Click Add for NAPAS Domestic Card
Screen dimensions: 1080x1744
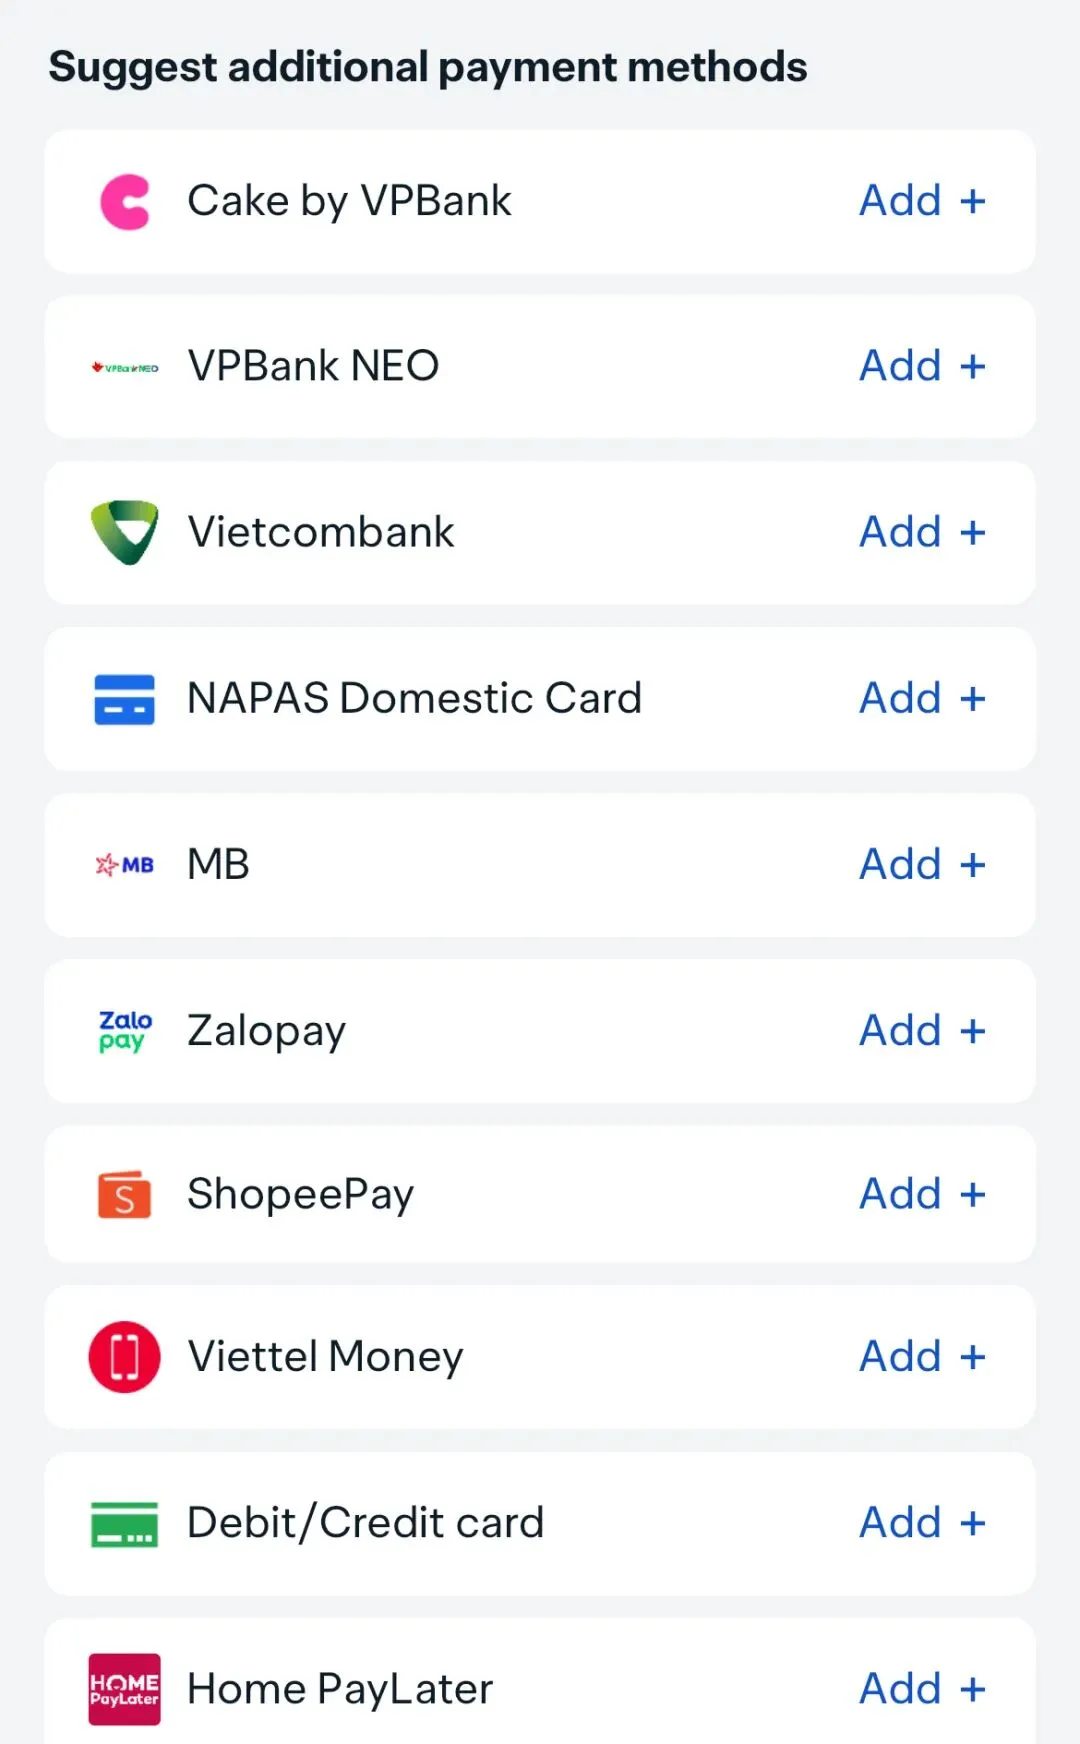pos(923,698)
